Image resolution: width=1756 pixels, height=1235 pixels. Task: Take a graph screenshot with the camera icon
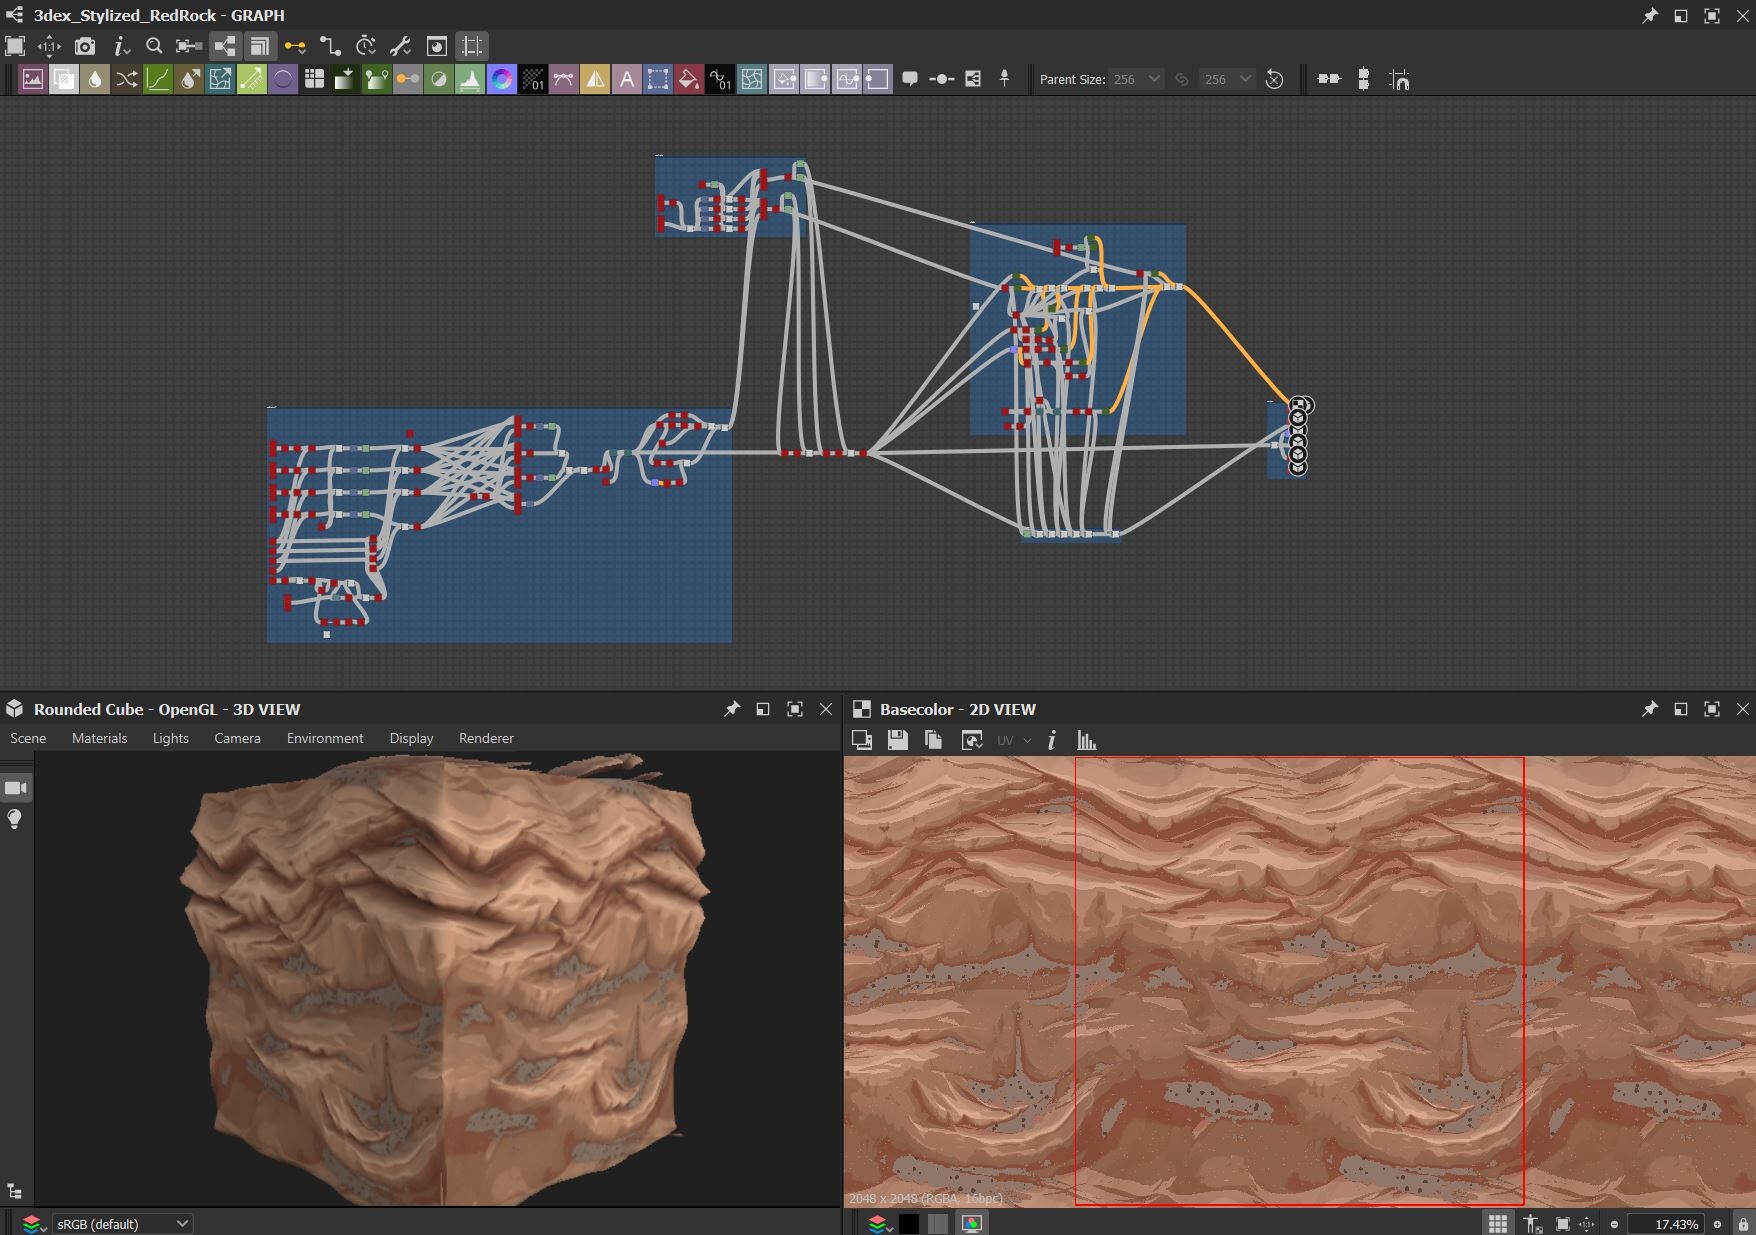[x=85, y=45]
